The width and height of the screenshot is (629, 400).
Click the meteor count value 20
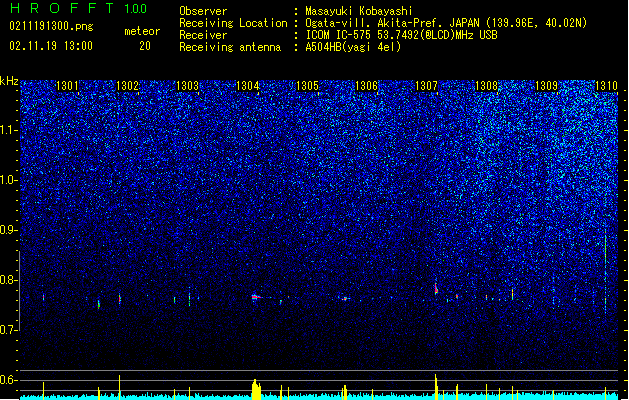click(x=145, y=46)
